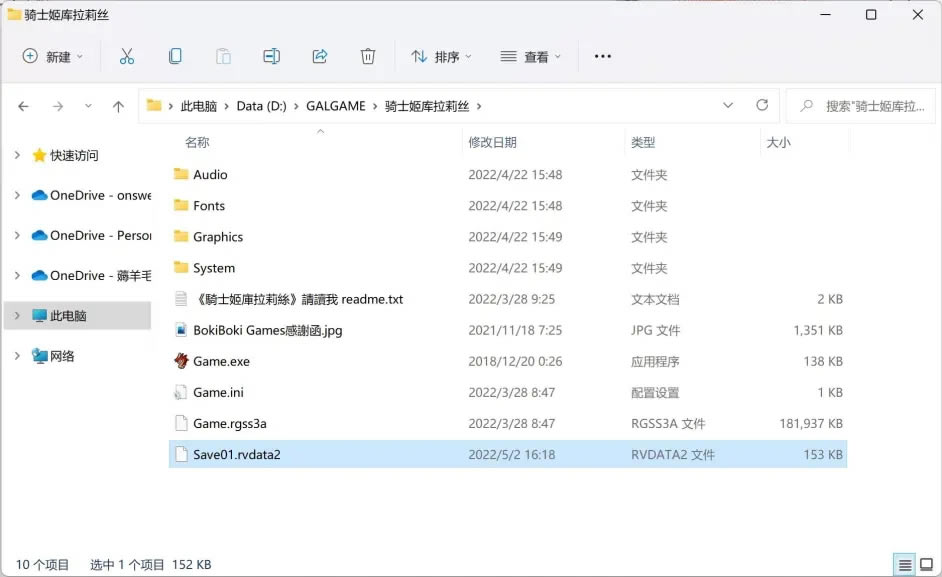Click the Cut scissors icon
This screenshot has height=577, width=942.
pos(127,57)
